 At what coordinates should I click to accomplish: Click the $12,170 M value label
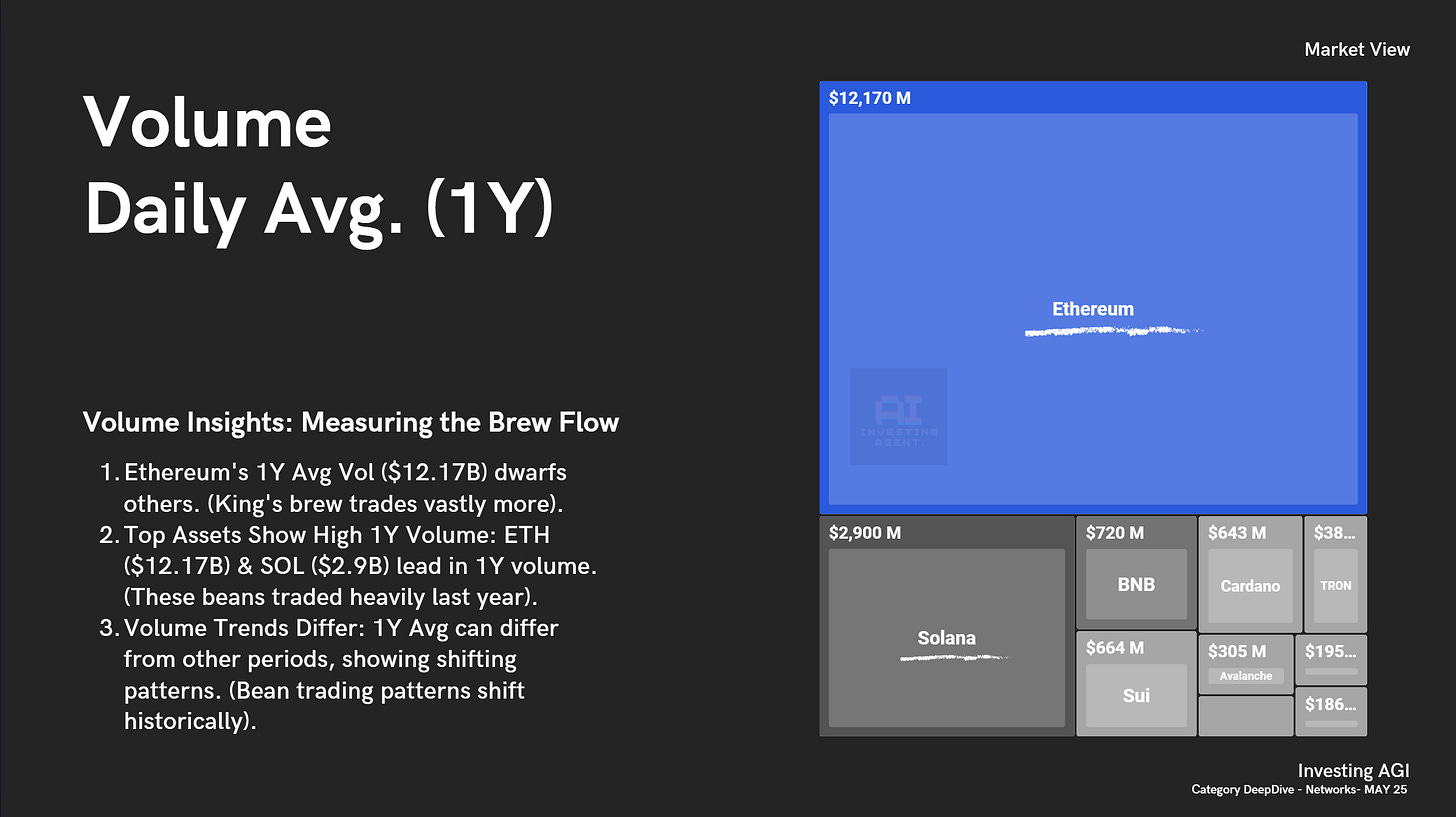pos(870,98)
